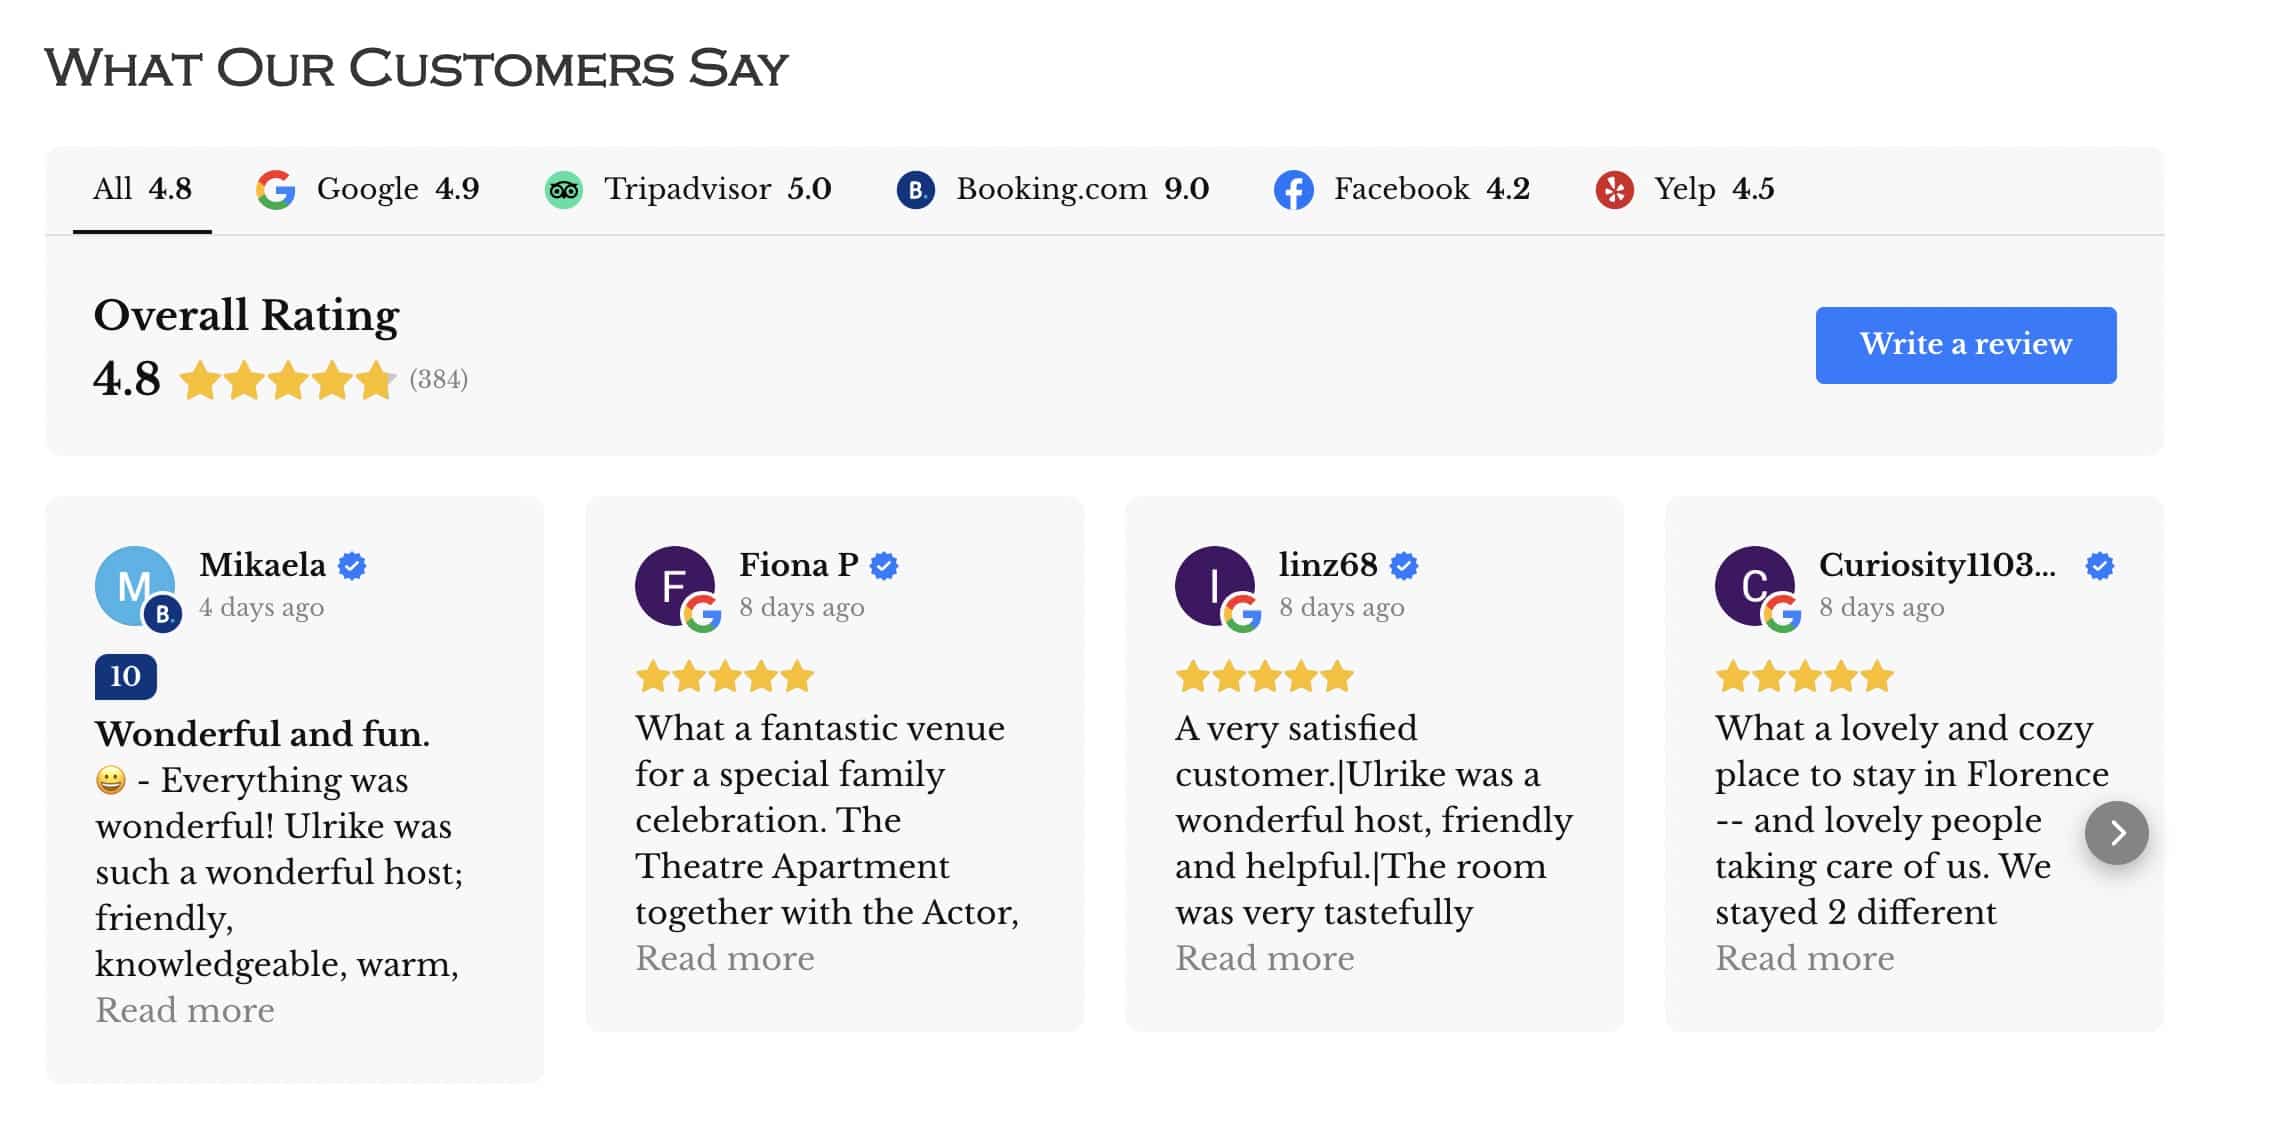The width and height of the screenshot is (2282, 1130).
Task: Expand Mikaela's review with Read more
Action: (185, 1010)
